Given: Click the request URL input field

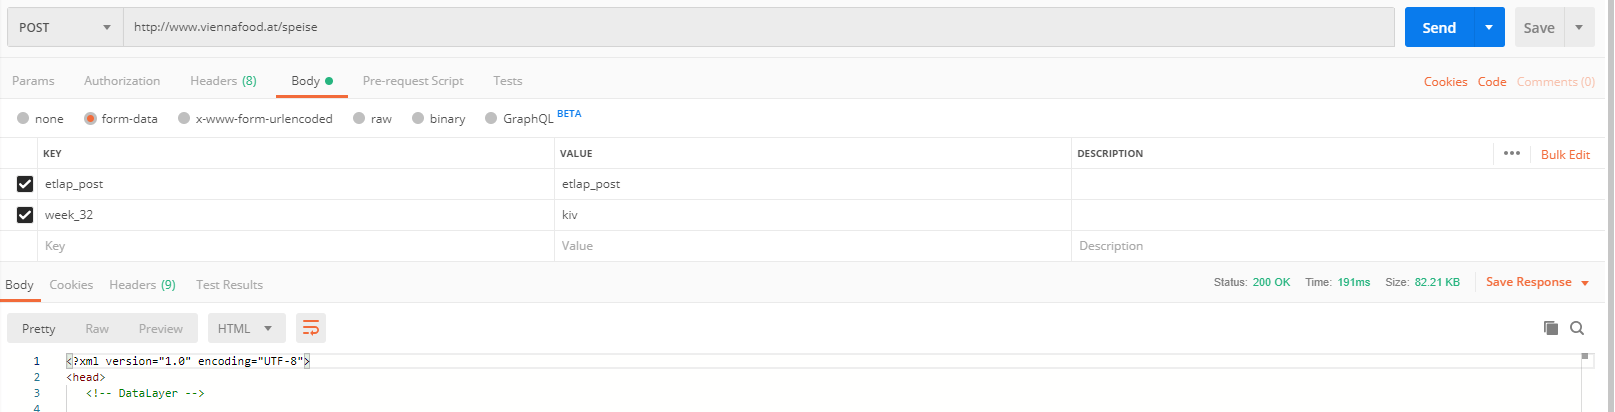Looking at the screenshot, I should coord(758,27).
